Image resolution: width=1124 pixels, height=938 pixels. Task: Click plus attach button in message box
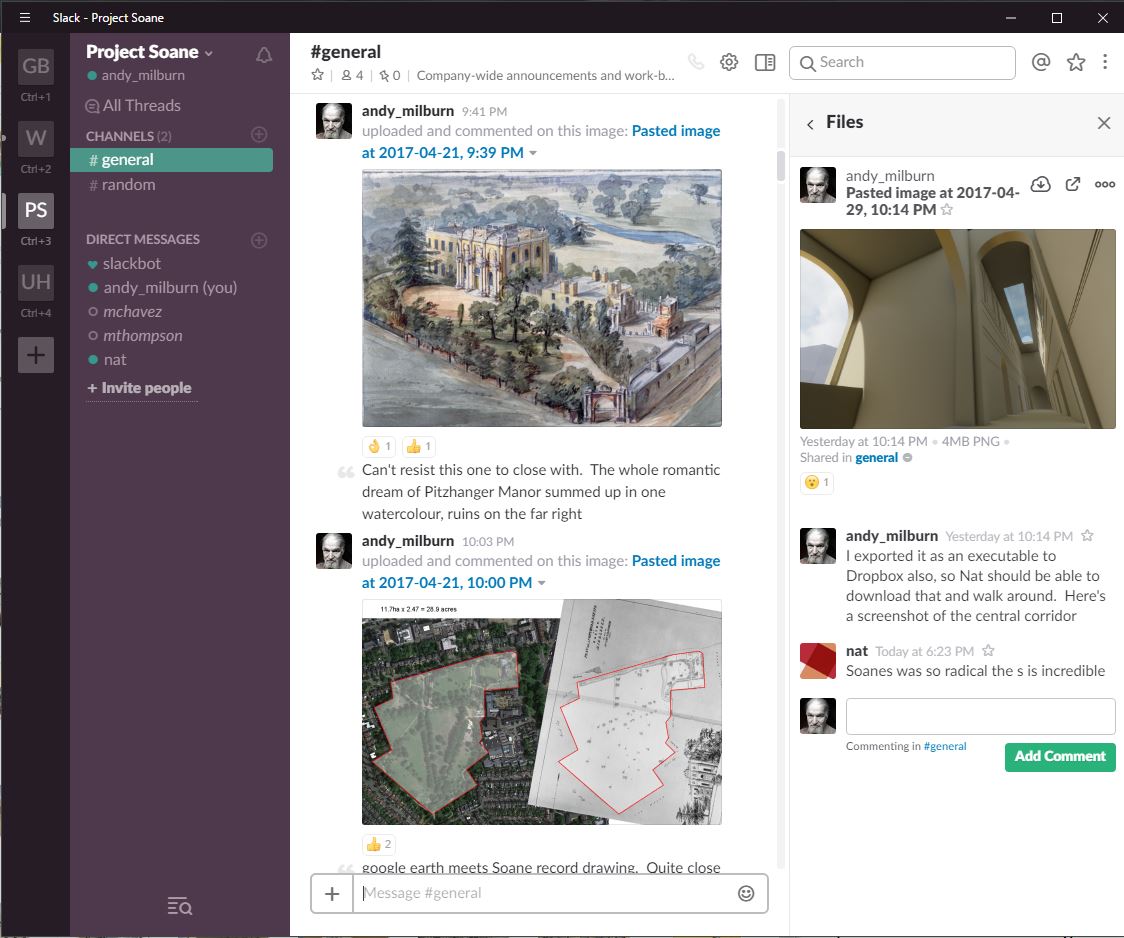point(332,894)
